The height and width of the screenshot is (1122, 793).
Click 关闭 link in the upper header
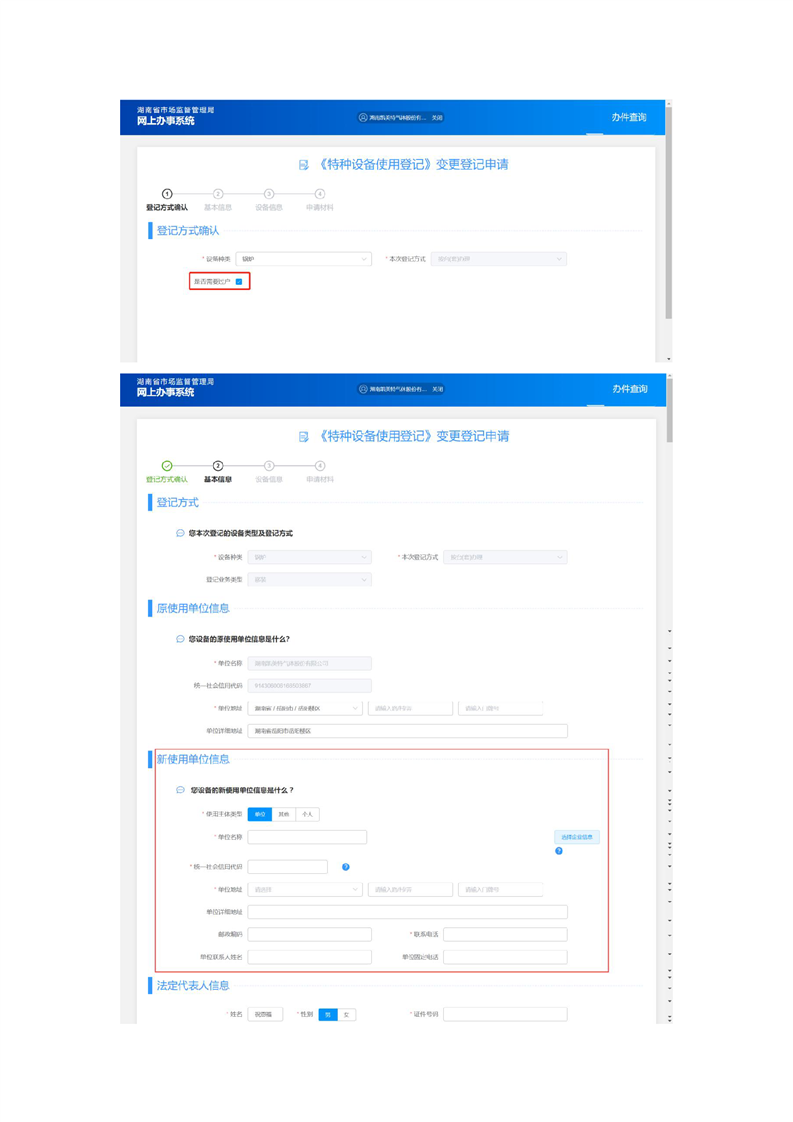(x=437, y=118)
